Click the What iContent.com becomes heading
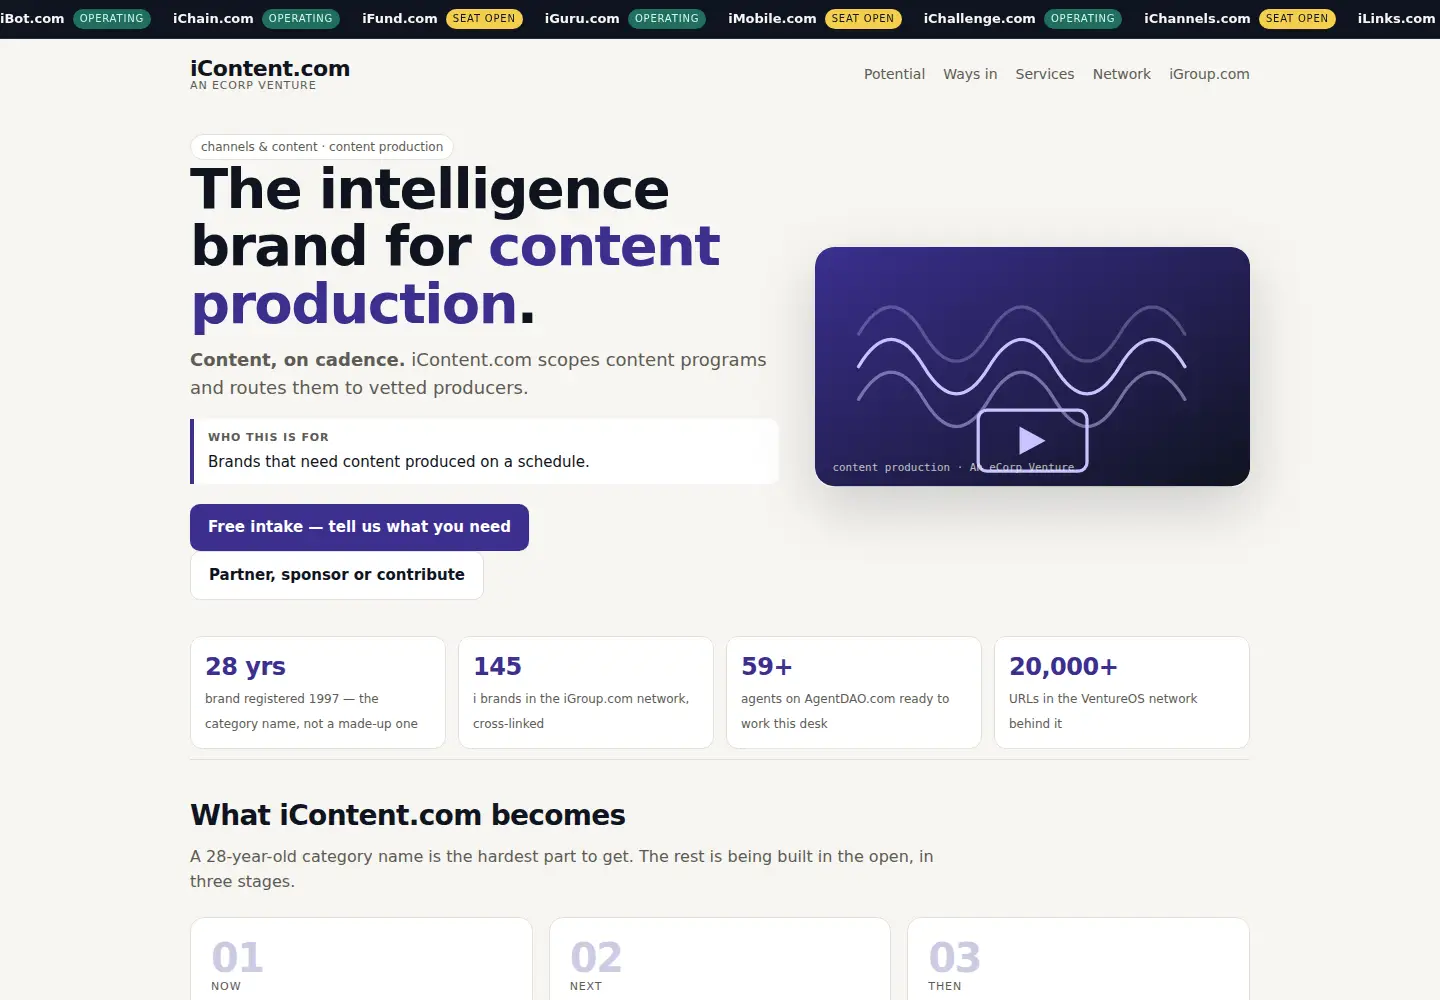 (x=408, y=815)
